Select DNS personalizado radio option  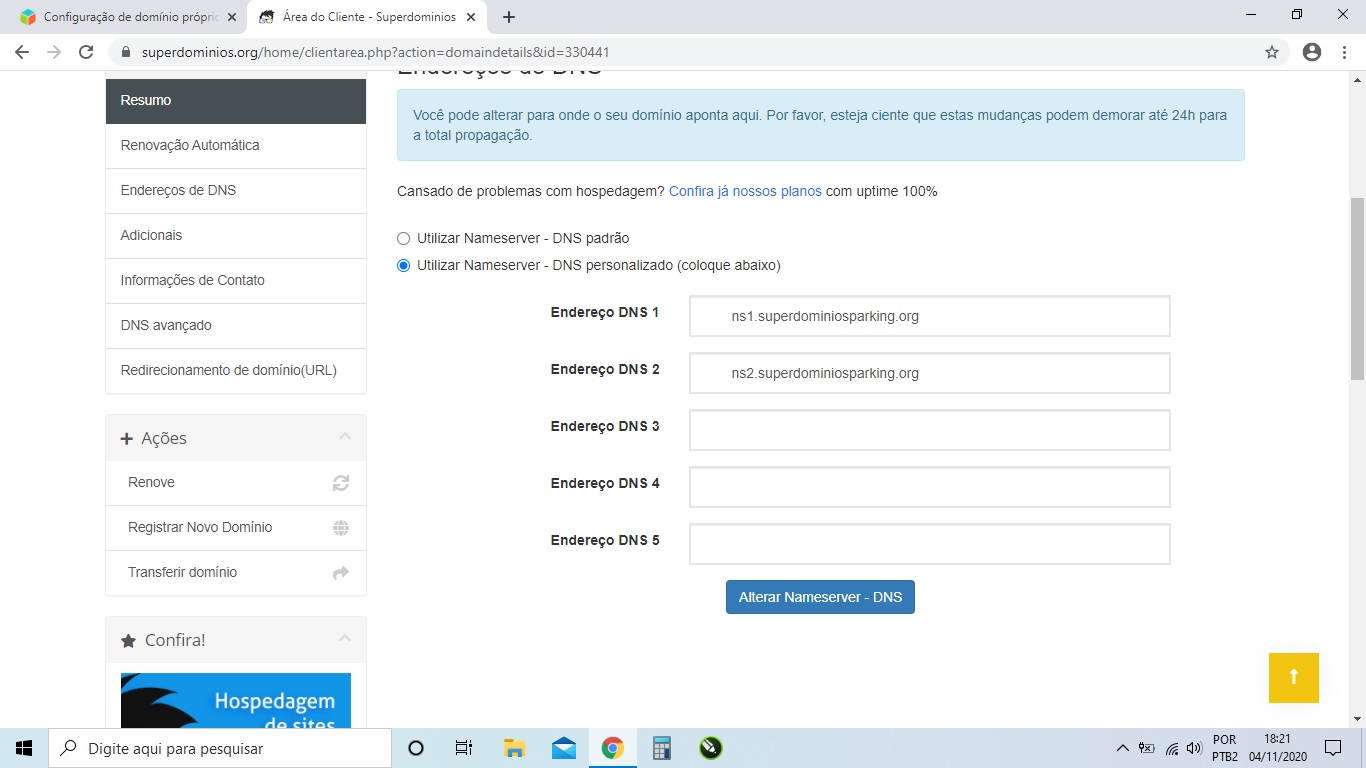404,265
